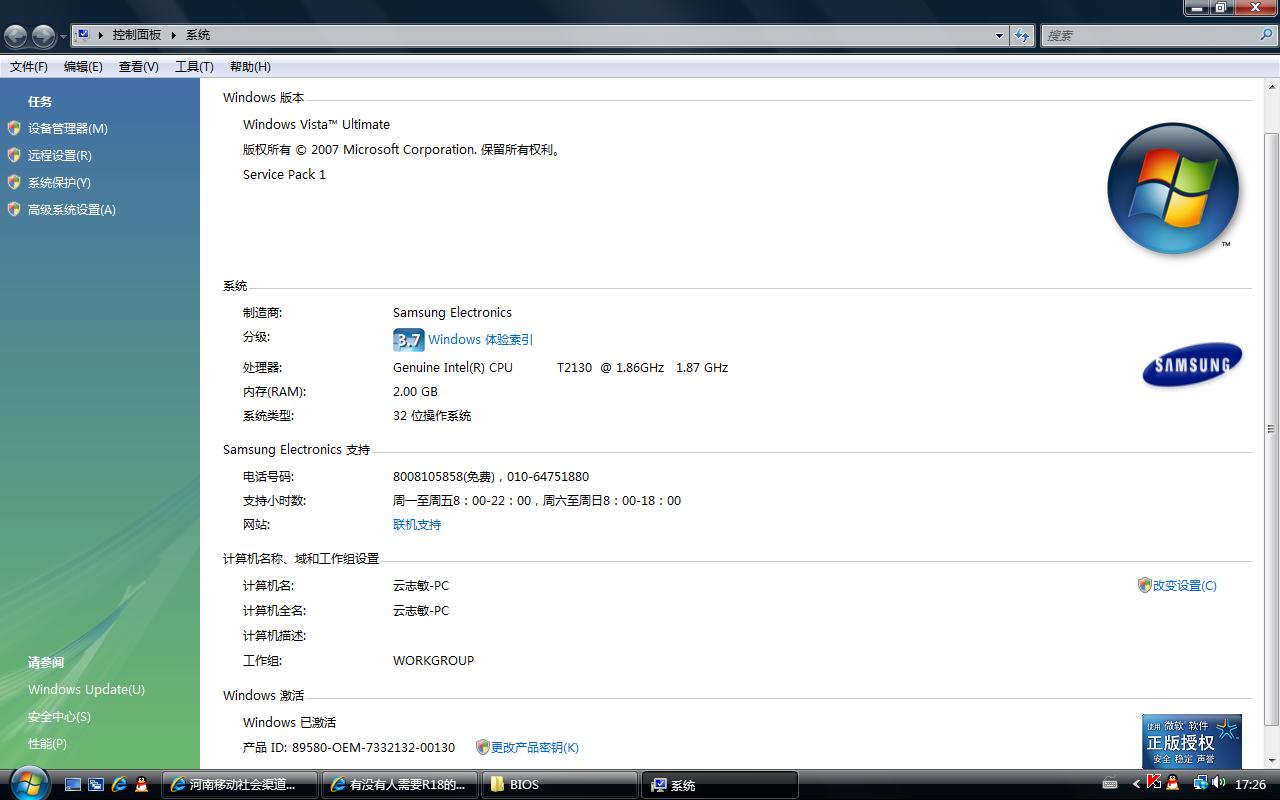Click the shield icon beside 高级系统设置
Viewport: 1280px width, 800px height.
14,209
